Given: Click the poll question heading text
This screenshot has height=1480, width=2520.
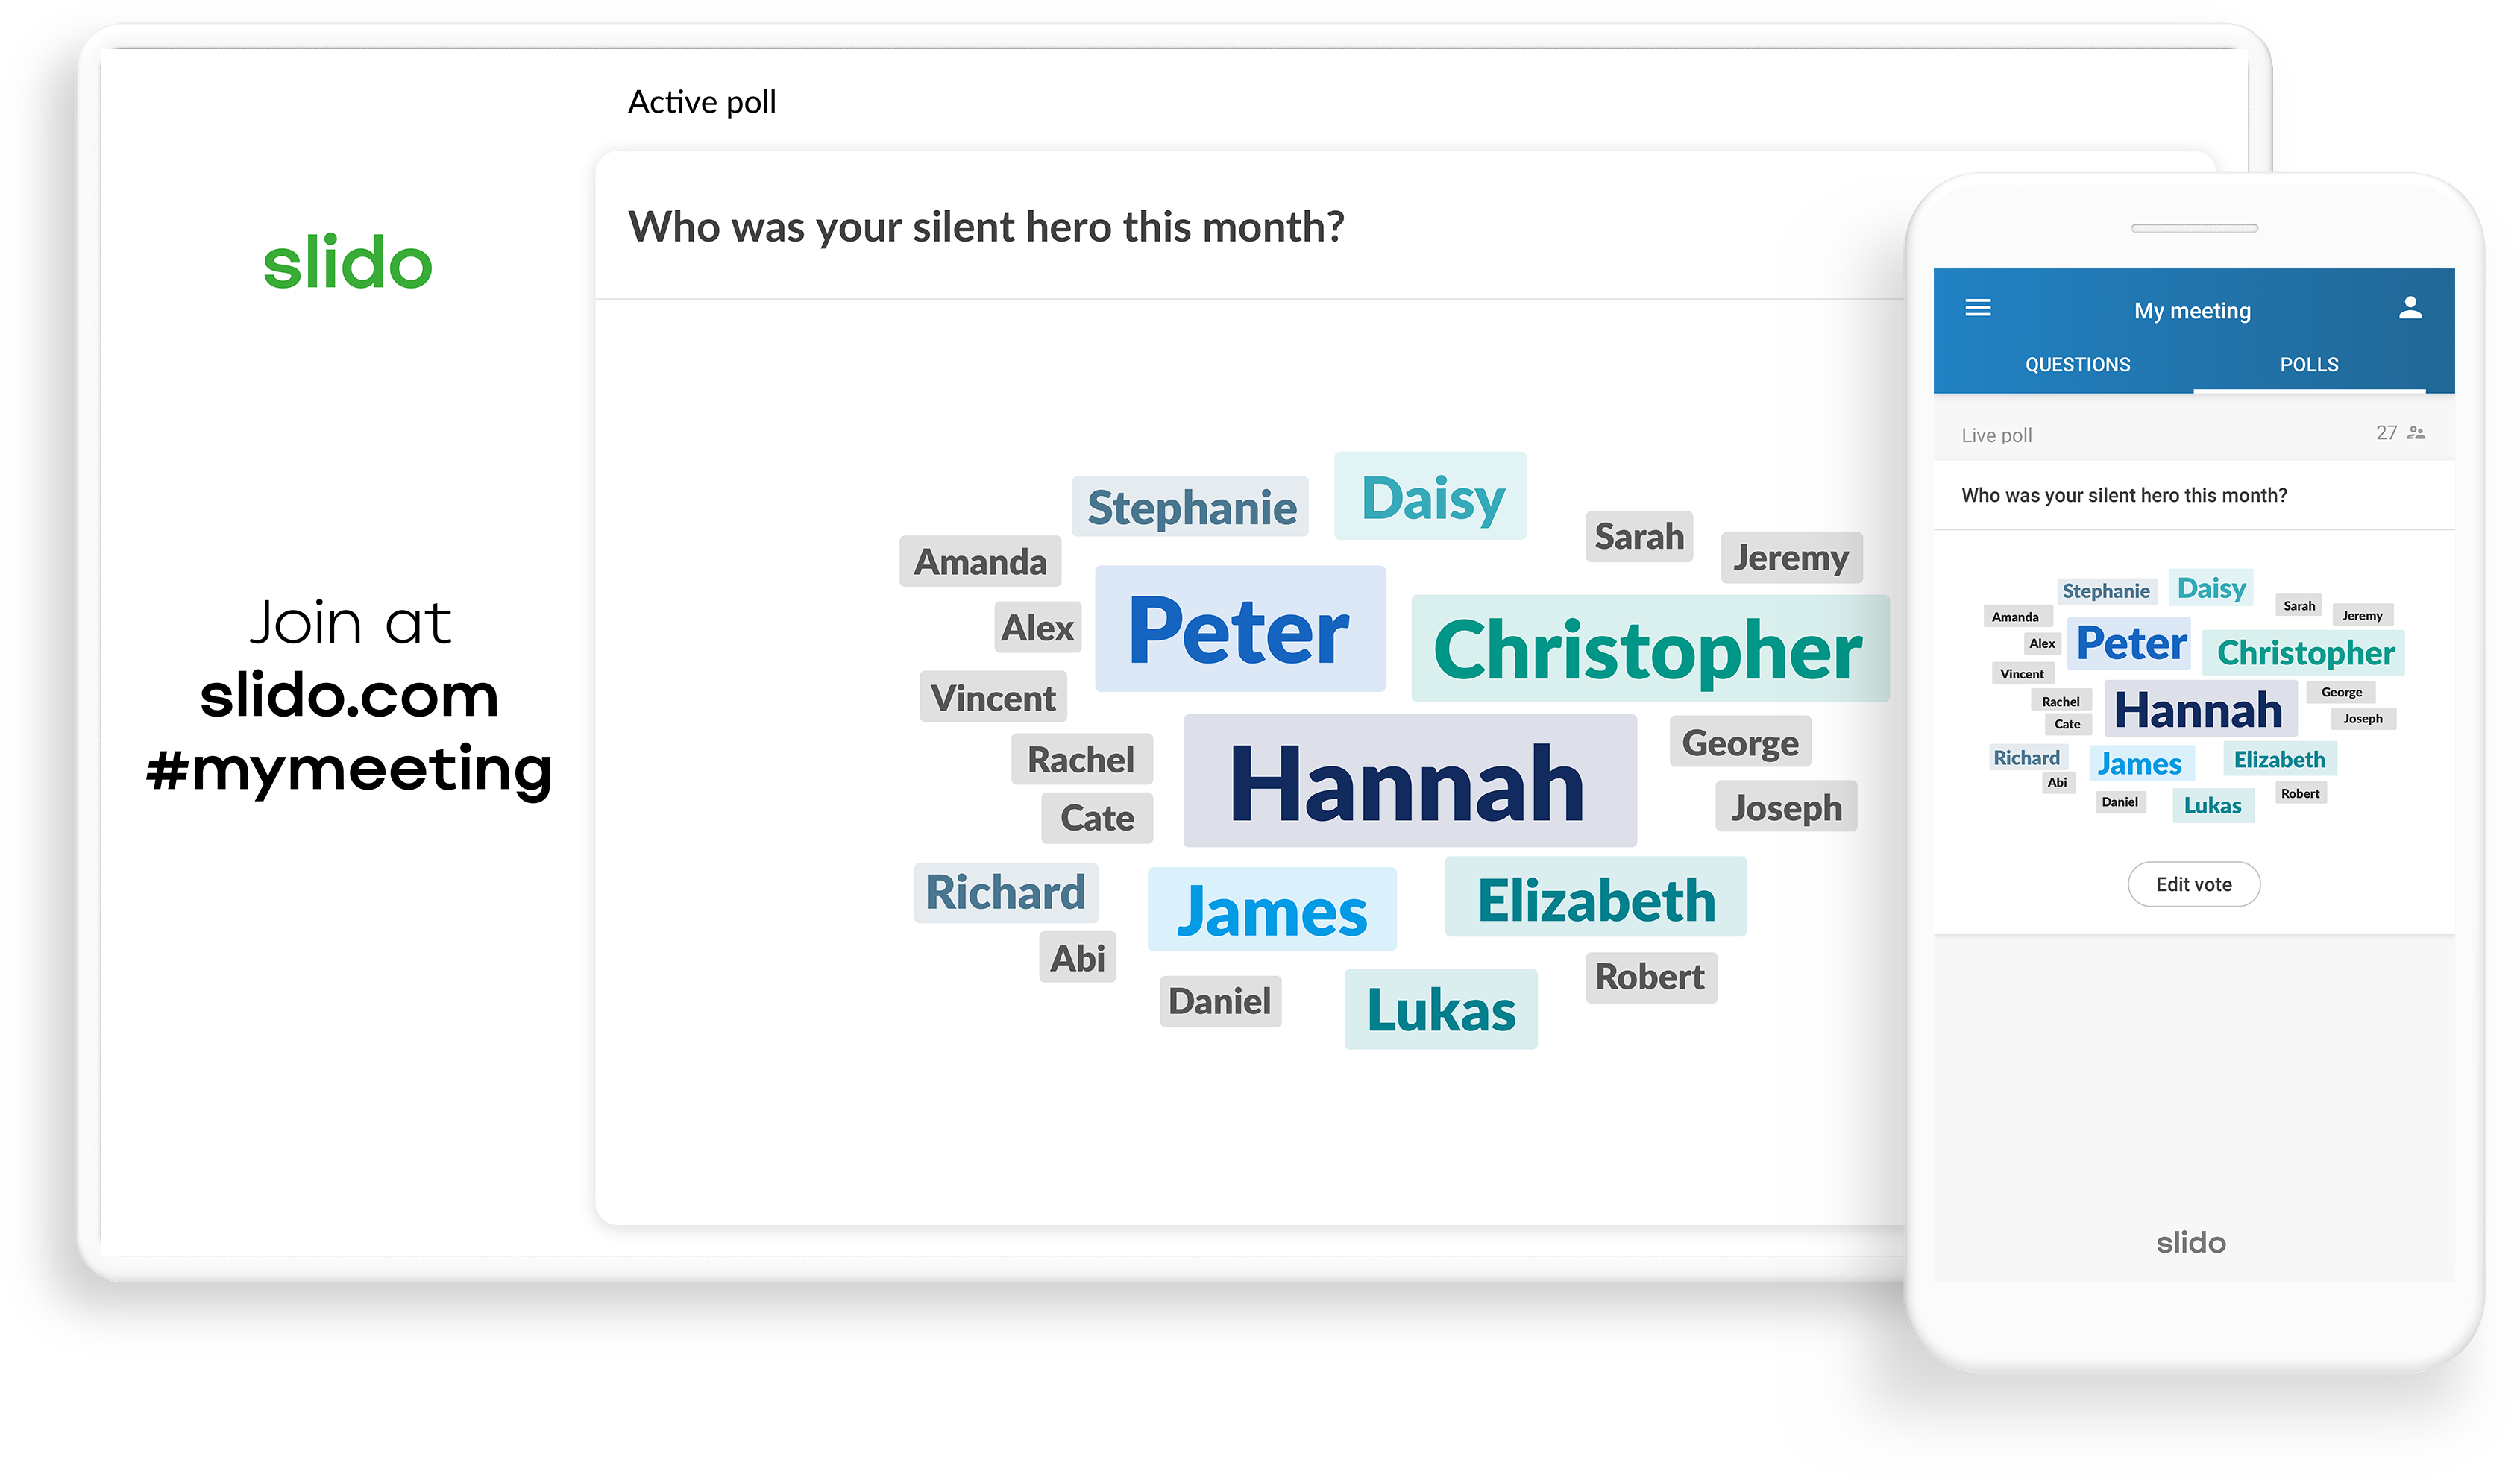Looking at the screenshot, I should tap(985, 227).
